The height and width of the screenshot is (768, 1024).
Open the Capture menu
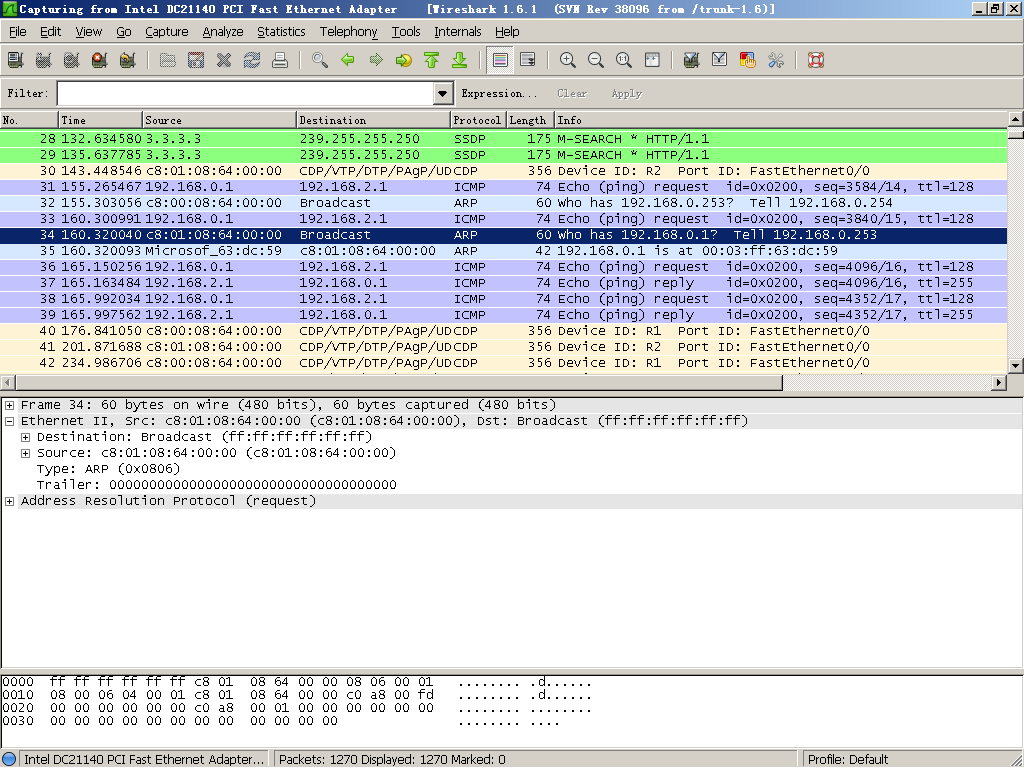point(167,31)
